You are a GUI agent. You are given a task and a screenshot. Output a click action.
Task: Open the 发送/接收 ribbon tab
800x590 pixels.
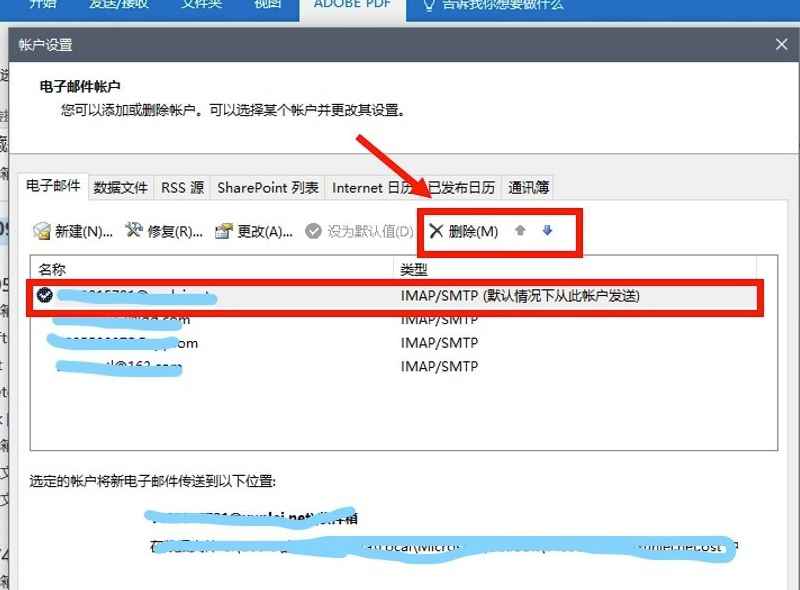point(118,5)
